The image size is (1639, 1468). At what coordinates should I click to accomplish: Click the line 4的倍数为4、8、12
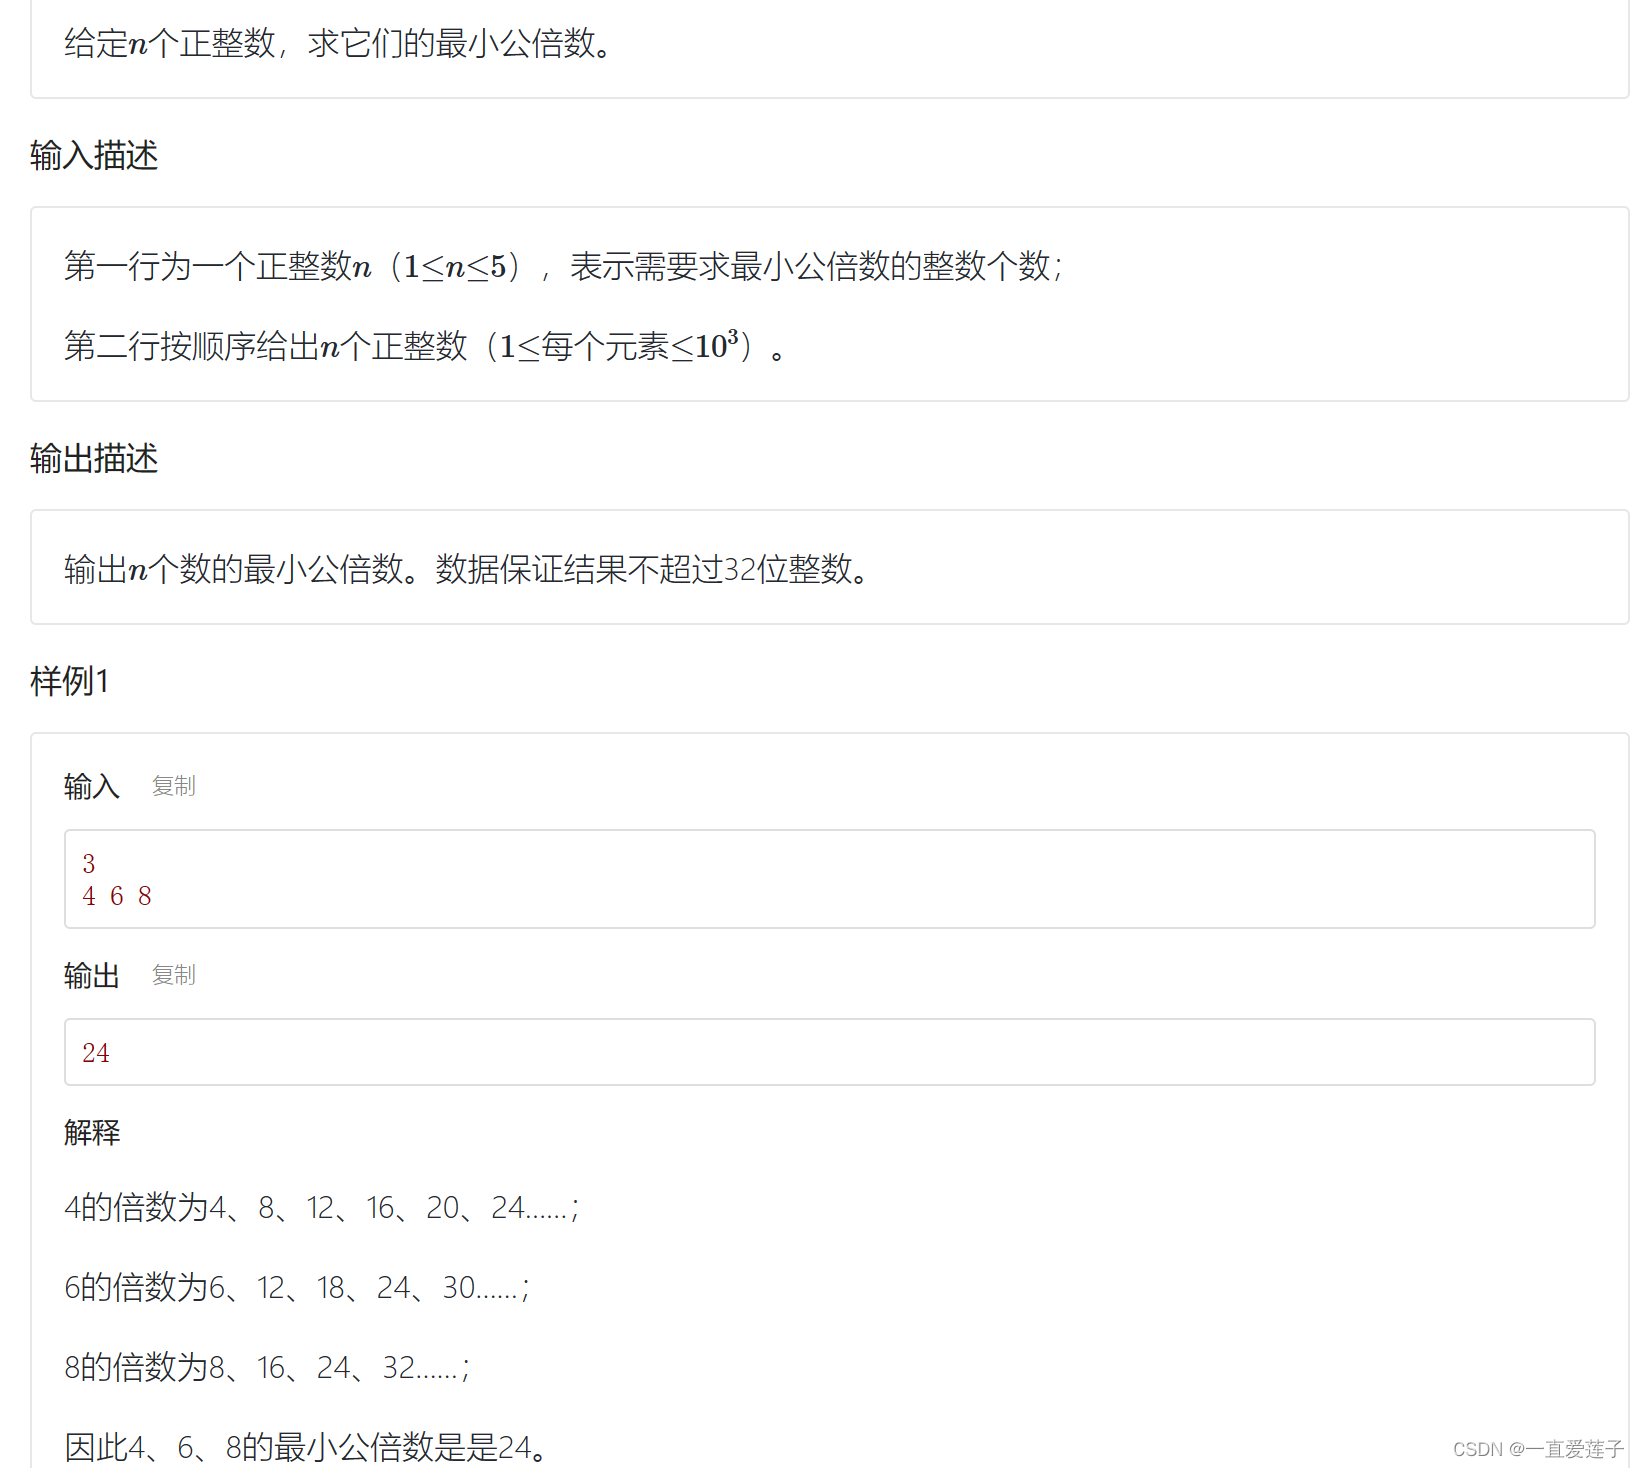coord(322,1207)
